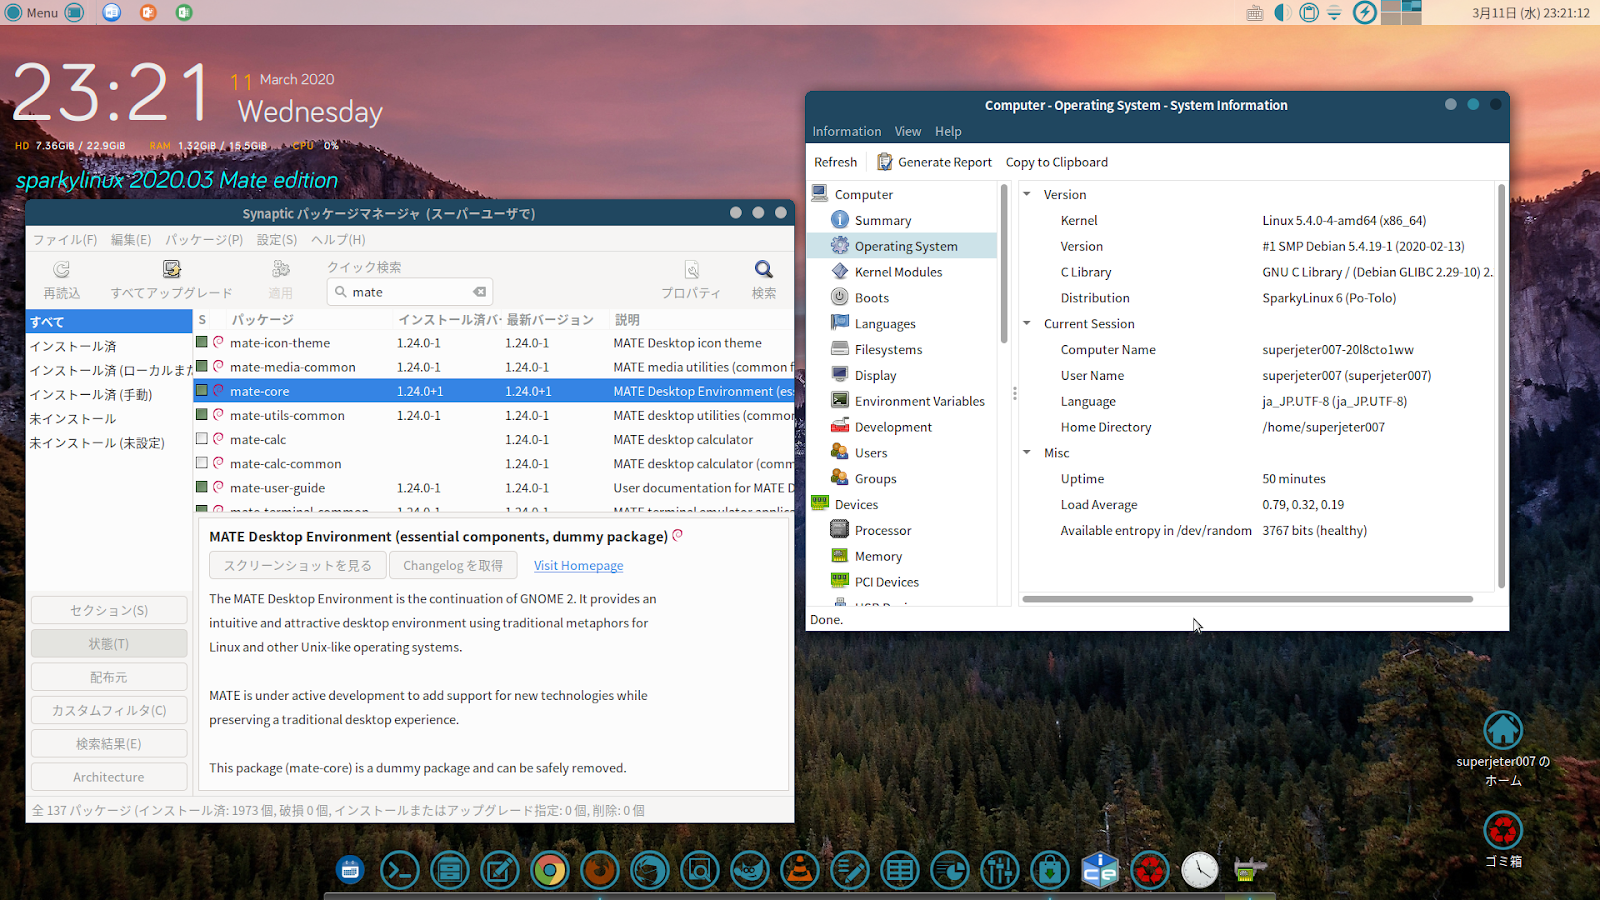Open the clipboard manager tray icon
1600x900 pixels.
(x=1309, y=12)
